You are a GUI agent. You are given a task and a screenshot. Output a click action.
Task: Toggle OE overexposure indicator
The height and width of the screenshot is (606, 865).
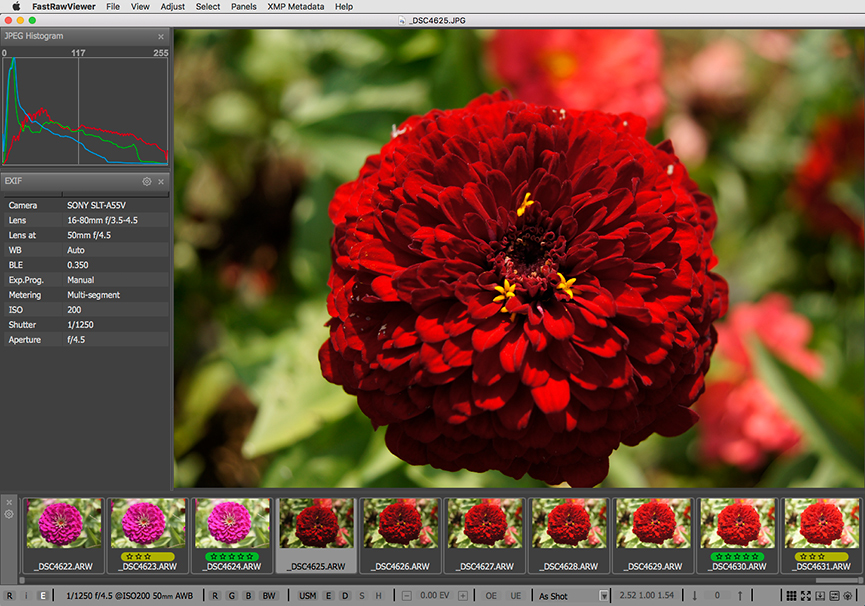[491, 596]
